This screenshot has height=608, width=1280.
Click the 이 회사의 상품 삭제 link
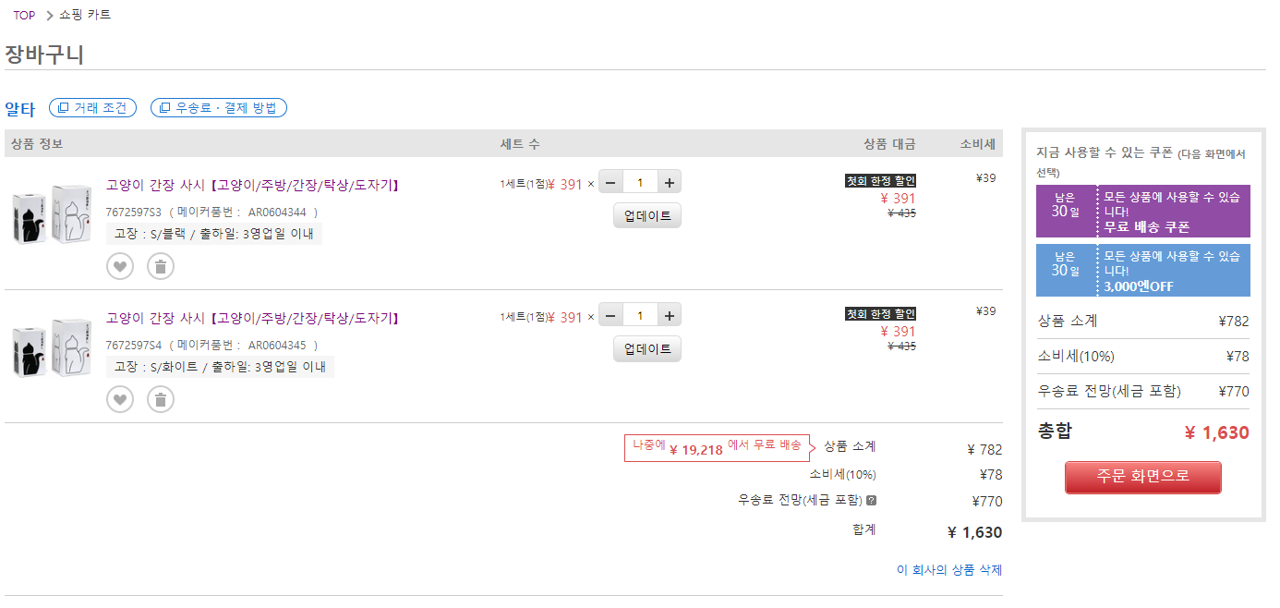[949, 570]
